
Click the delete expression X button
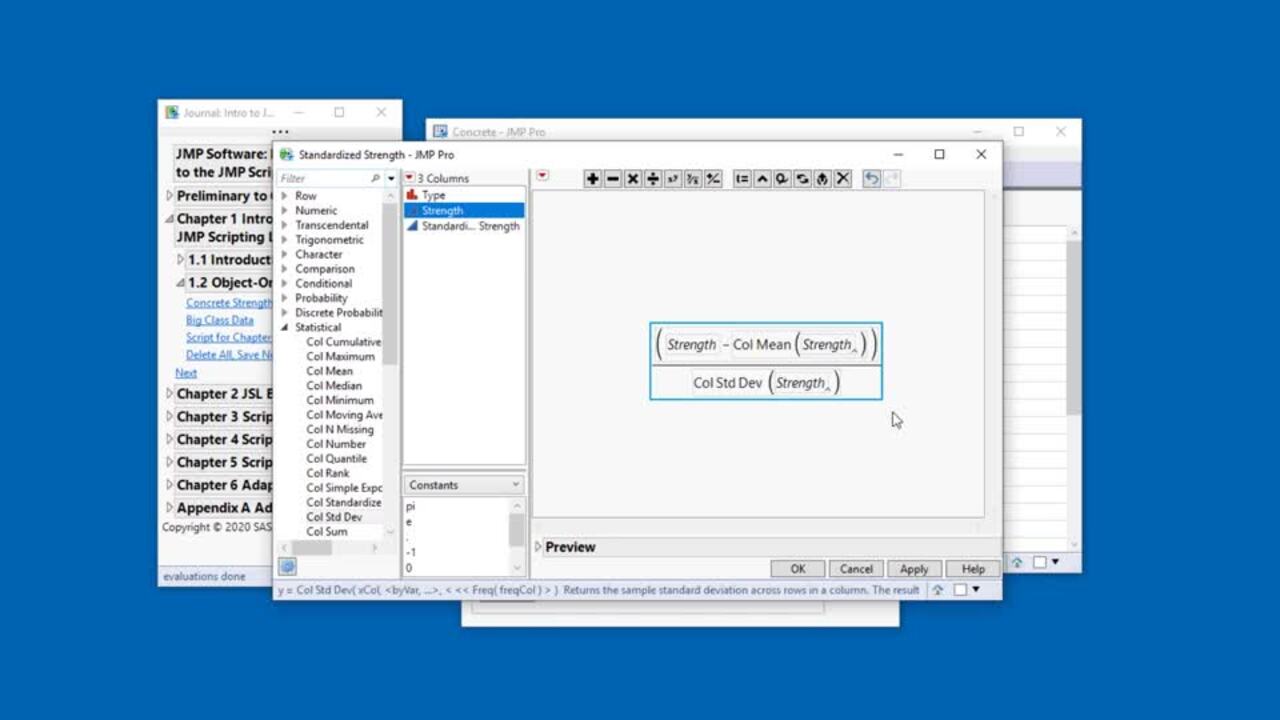pos(842,179)
